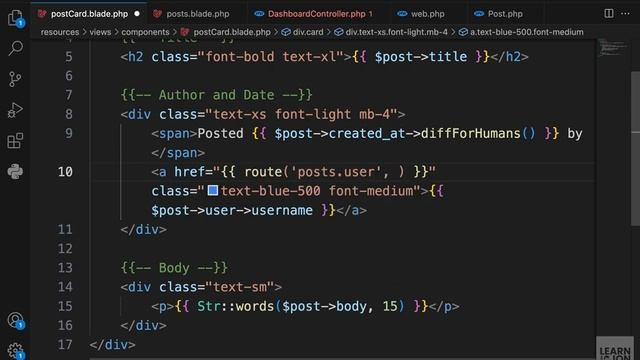Viewport: 640px width, 360px height.
Task: Click font-medium in the anchor class
Action: pos(371,191)
